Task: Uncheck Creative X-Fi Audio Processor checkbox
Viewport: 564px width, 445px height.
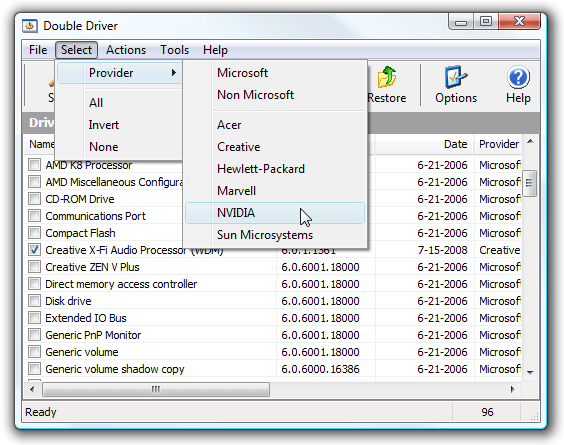Action: (35, 250)
